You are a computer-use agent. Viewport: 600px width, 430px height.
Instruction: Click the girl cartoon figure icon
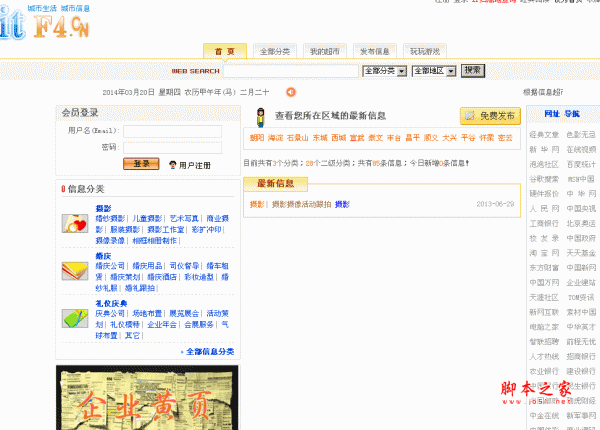(261, 117)
